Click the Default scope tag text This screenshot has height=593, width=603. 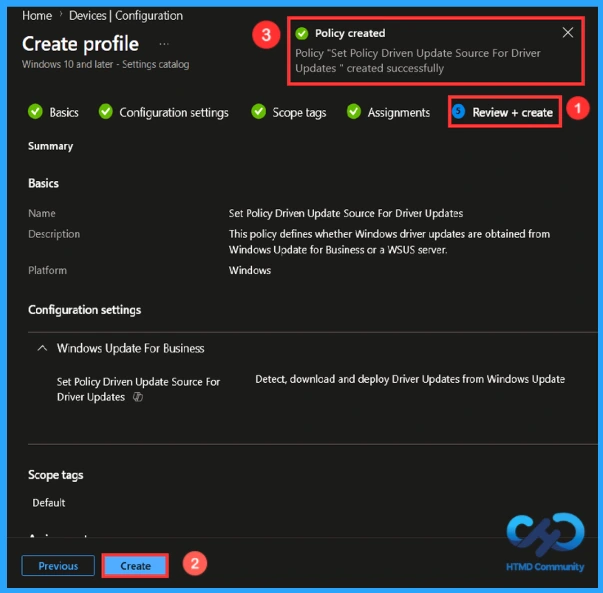pos(48,503)
